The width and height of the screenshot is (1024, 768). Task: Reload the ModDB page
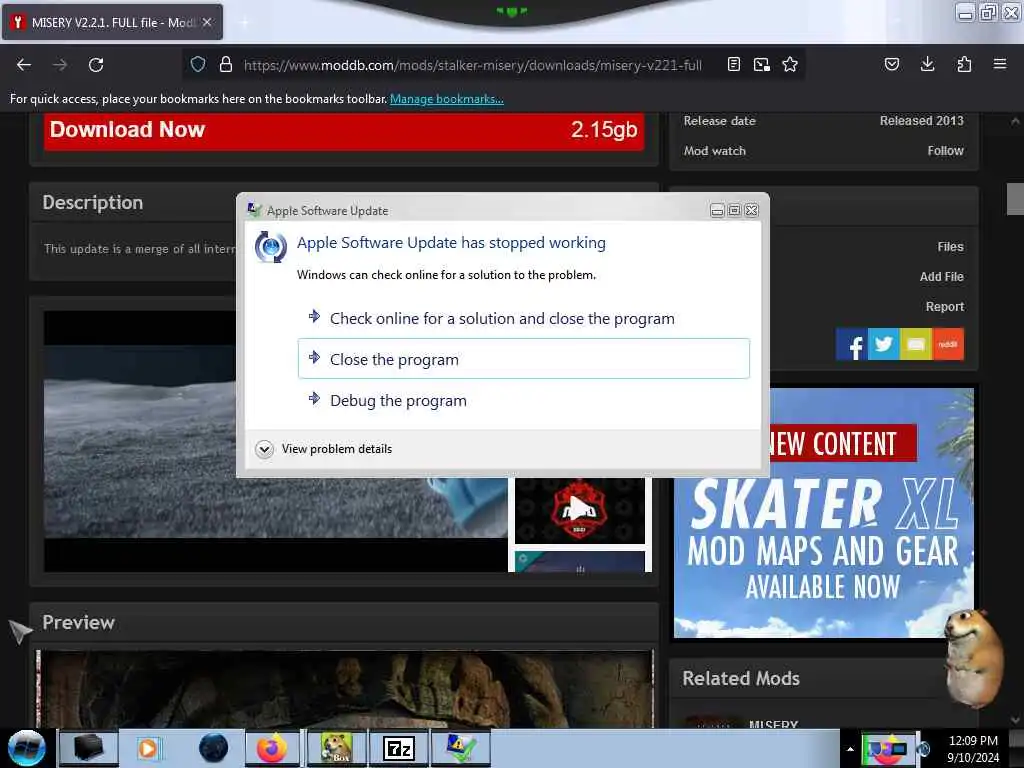pyautogui.click(x=96, y=65)
